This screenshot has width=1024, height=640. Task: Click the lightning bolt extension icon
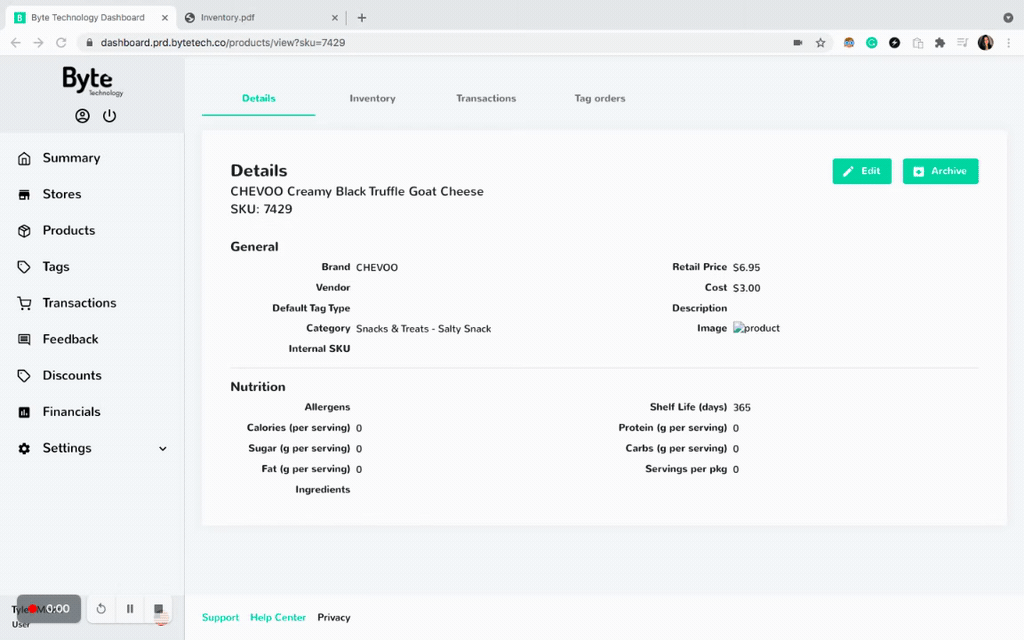point(894,42)
